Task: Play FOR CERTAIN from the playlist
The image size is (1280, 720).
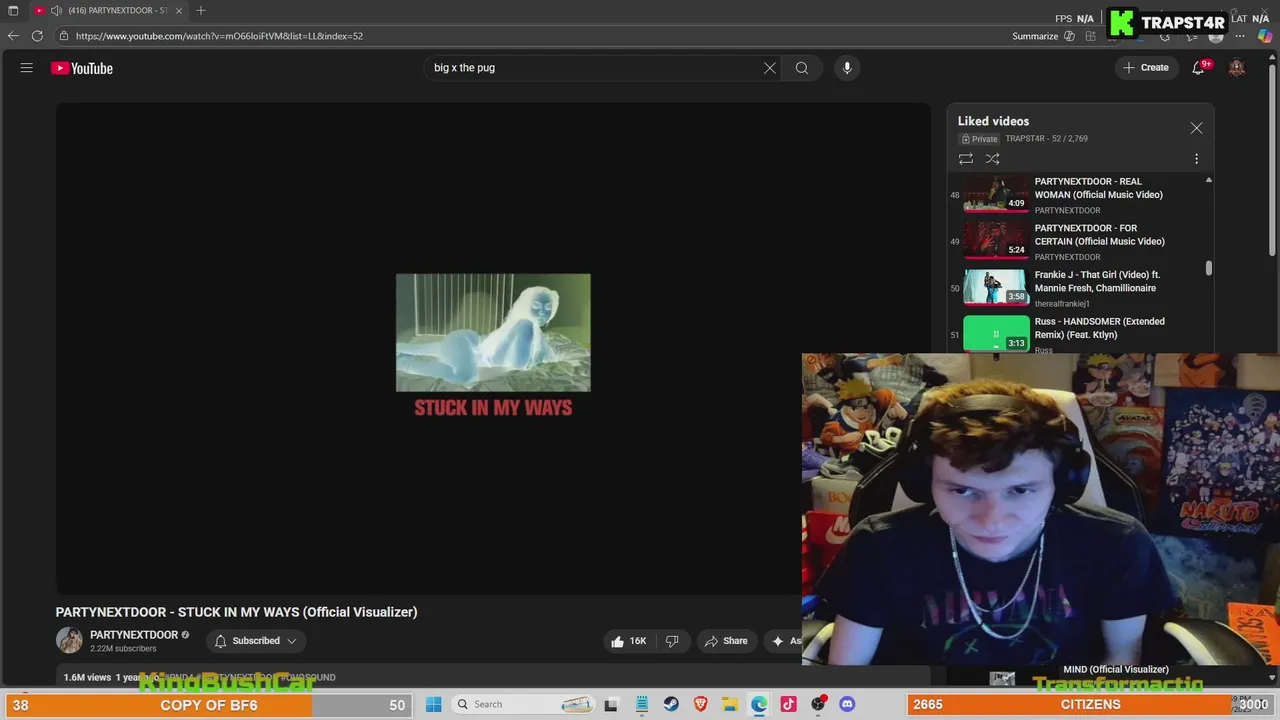Action: [1080, 241]
